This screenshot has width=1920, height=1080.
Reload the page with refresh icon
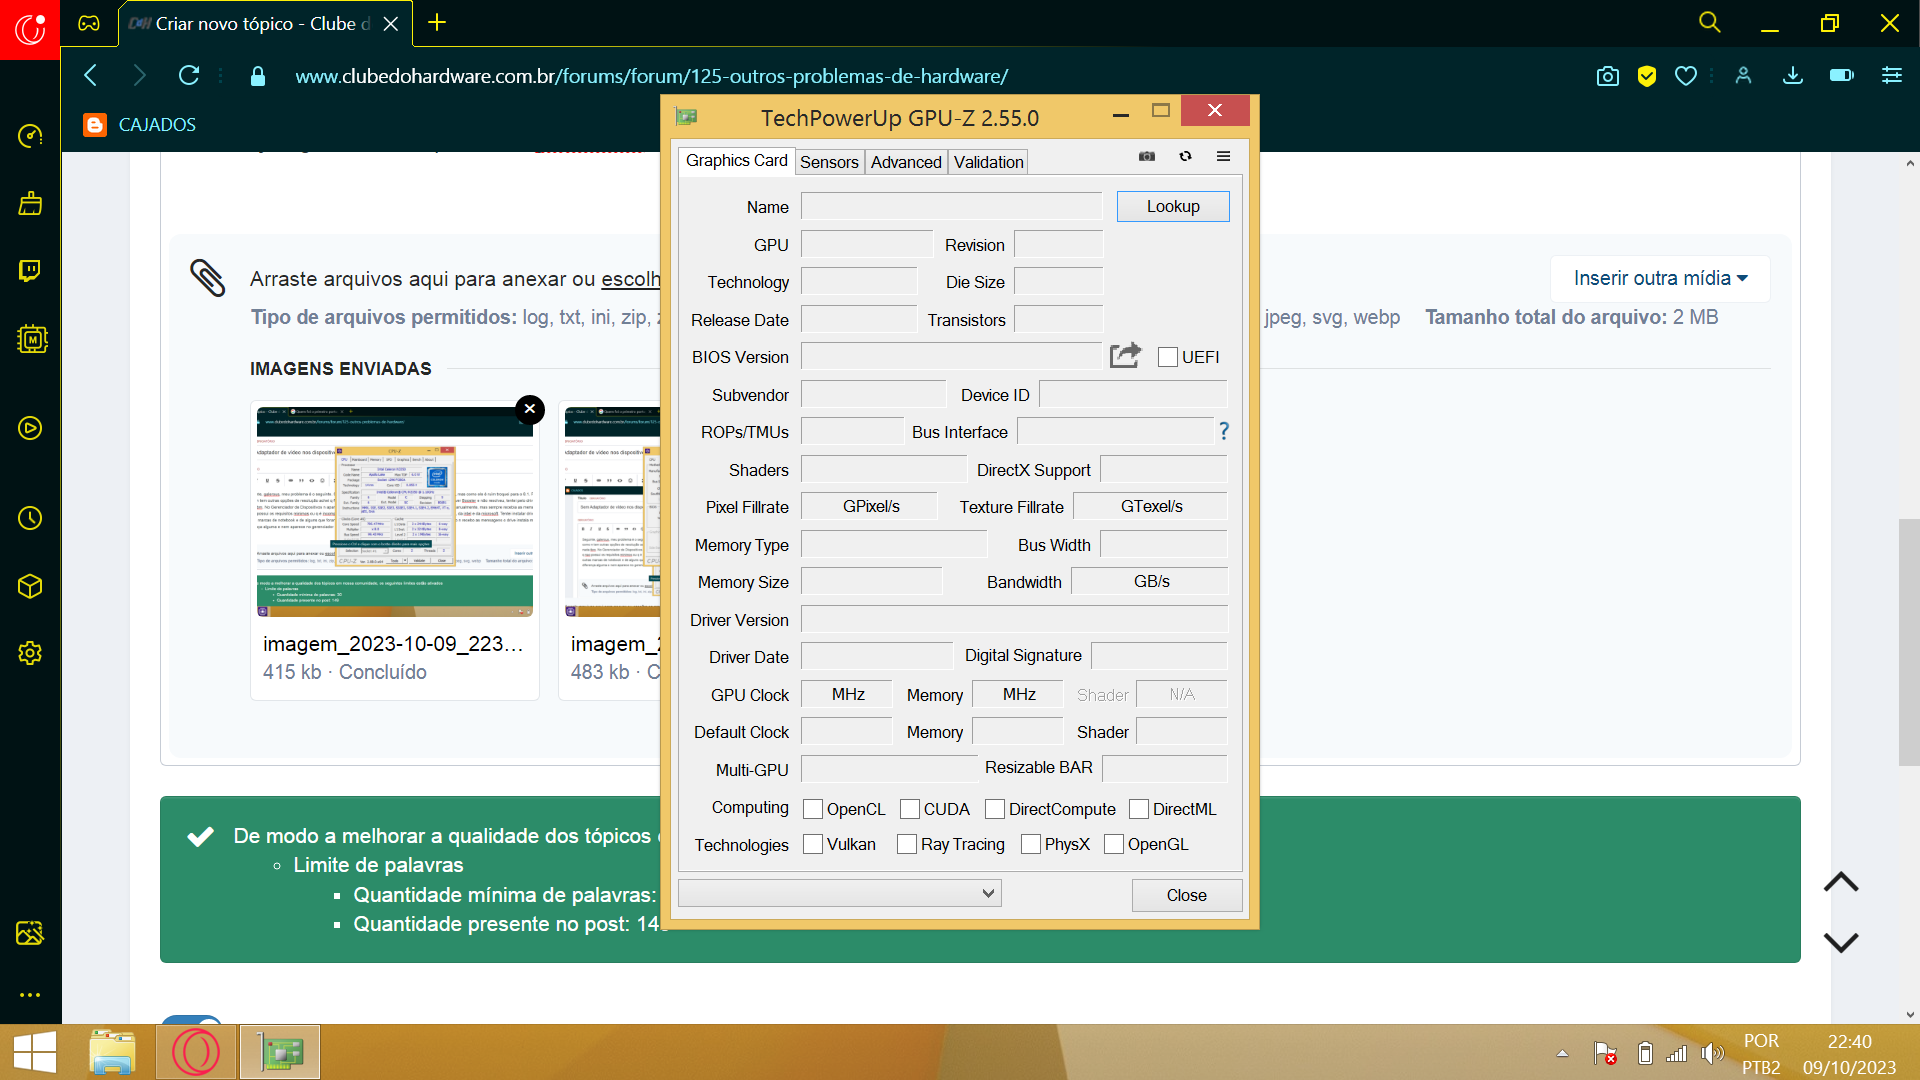tap(189, 75)
